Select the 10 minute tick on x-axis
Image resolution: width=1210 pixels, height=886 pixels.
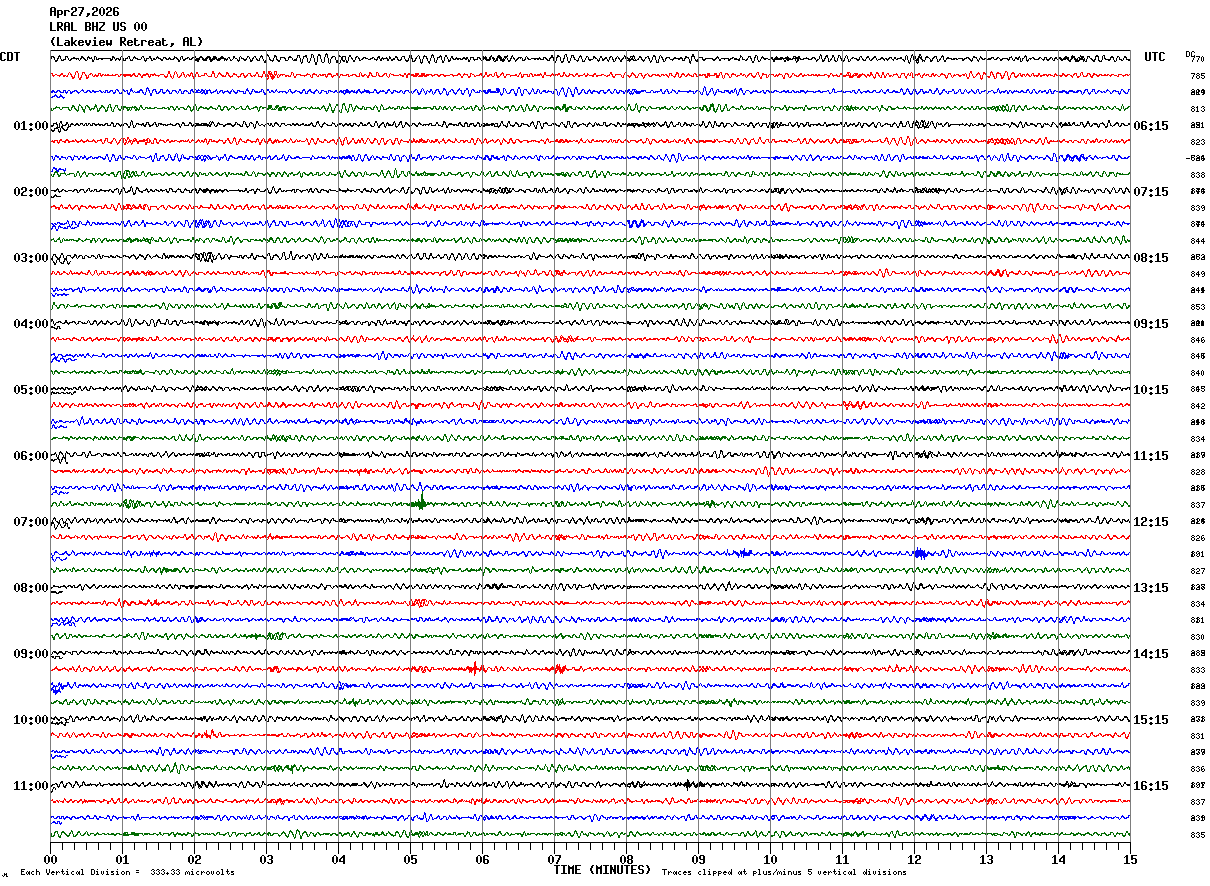pyautogui.click(x=770, y=860)
